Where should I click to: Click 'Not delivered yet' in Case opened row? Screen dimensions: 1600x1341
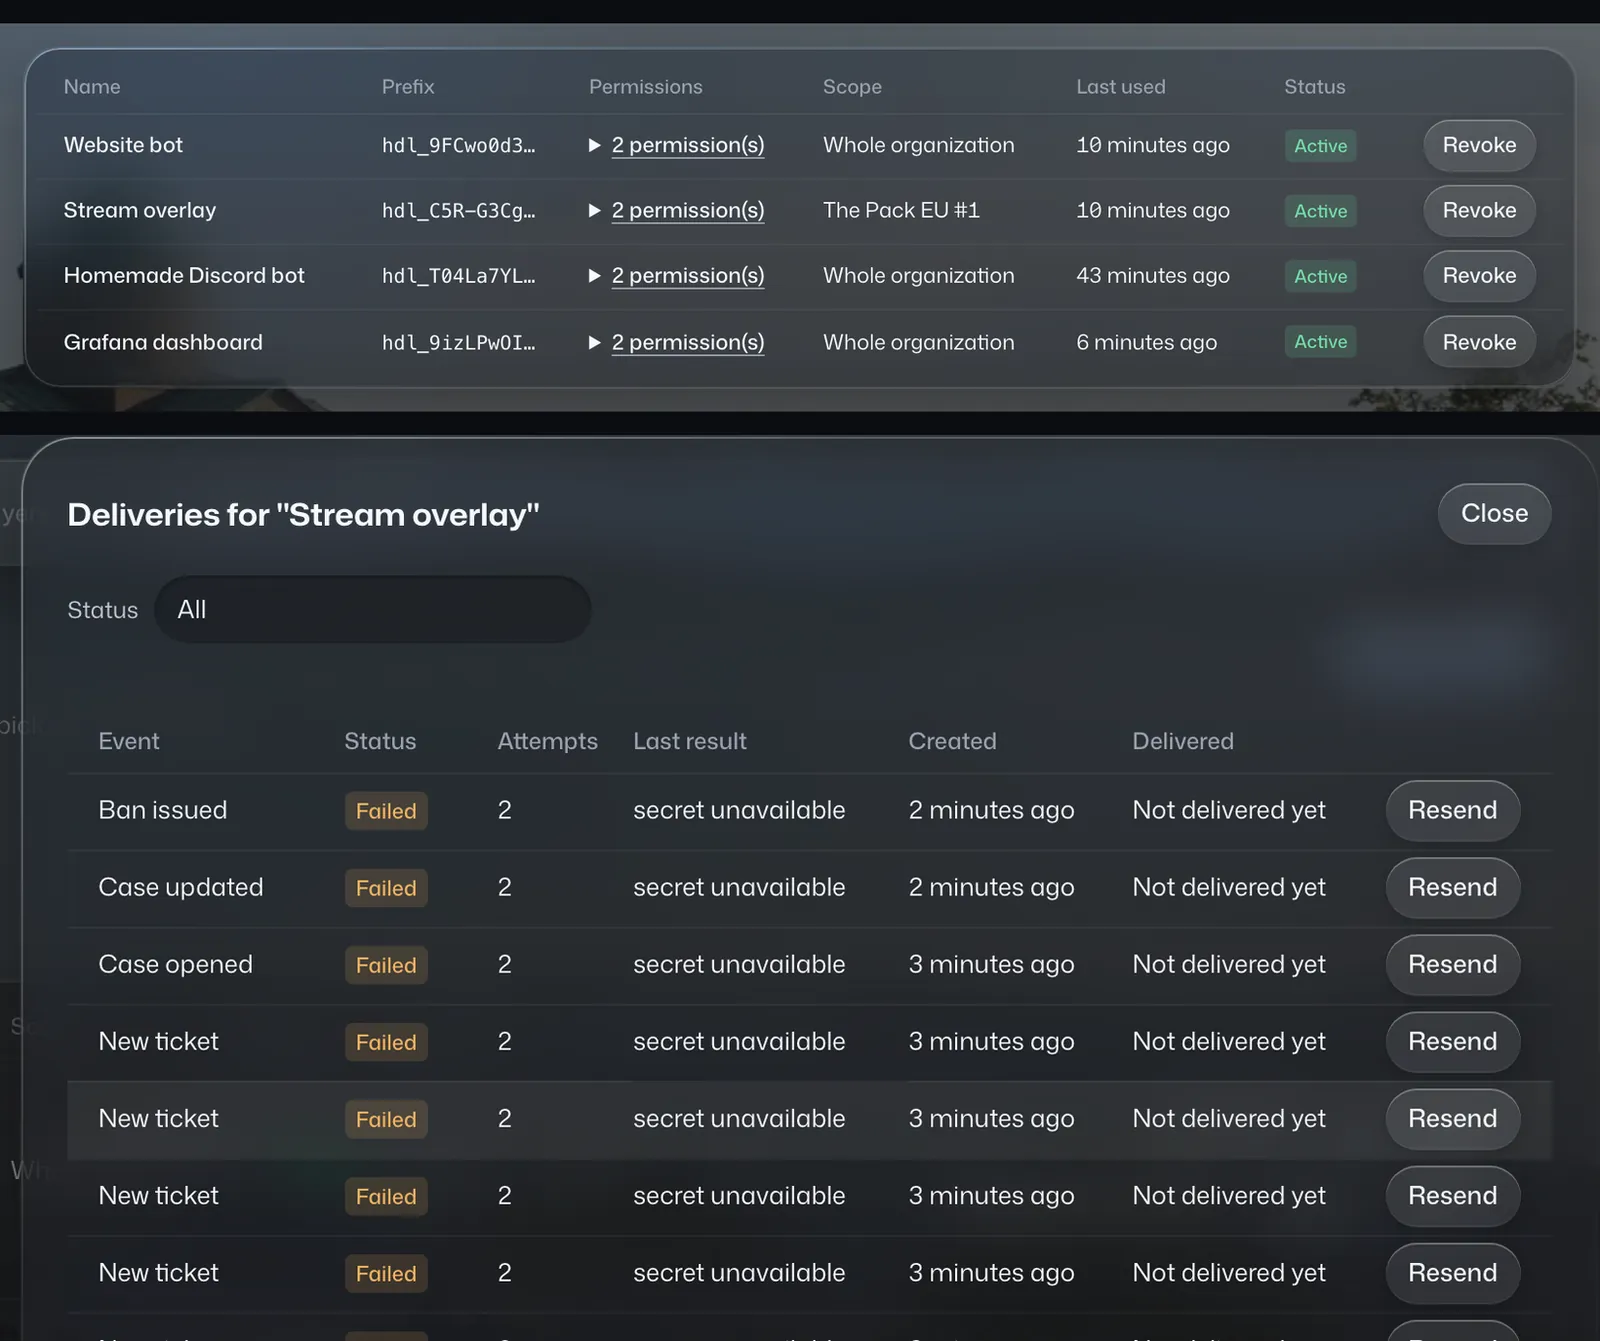pos(1229,964)
